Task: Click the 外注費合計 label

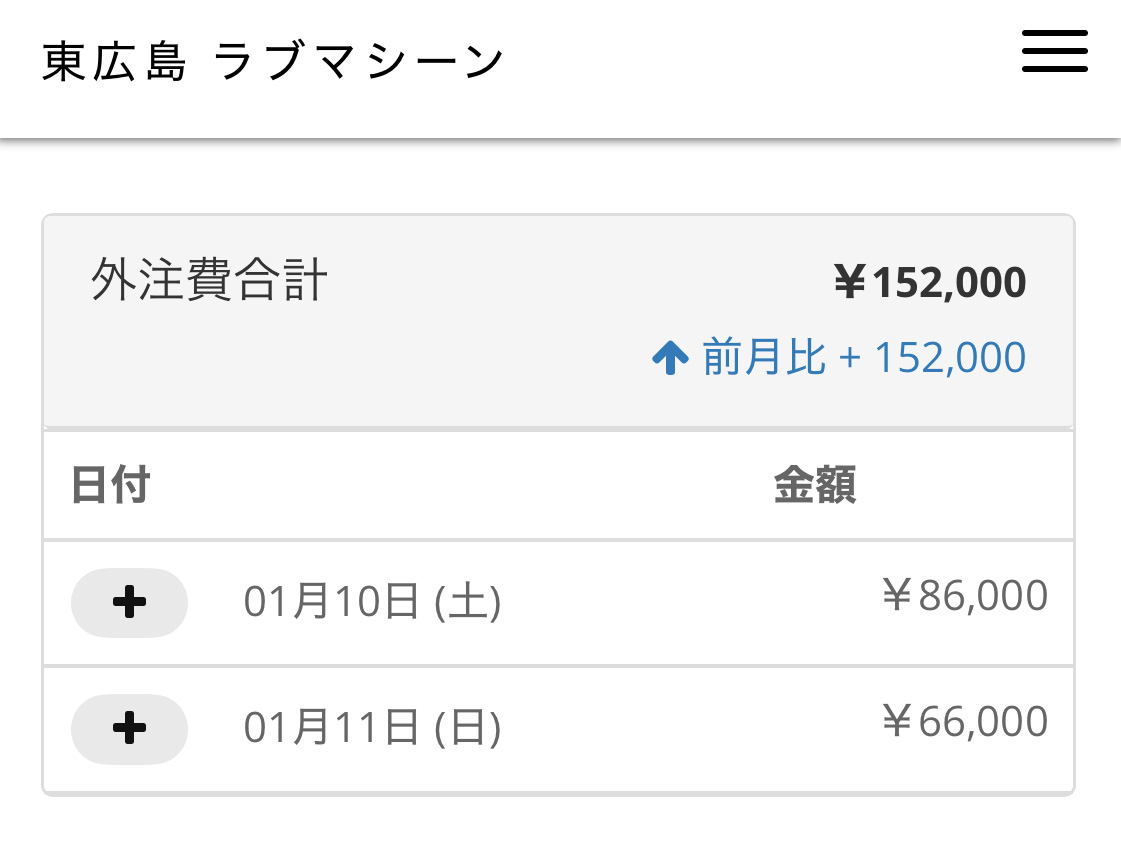Action: click(209, 282)
